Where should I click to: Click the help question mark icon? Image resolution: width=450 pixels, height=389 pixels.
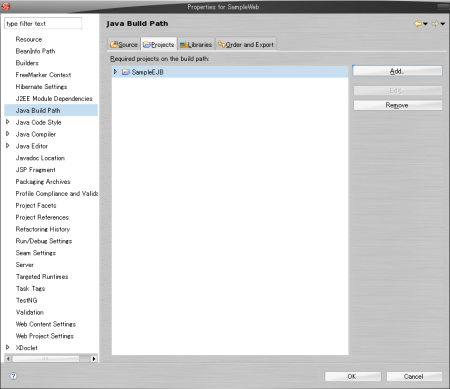(x=13, y=376)
